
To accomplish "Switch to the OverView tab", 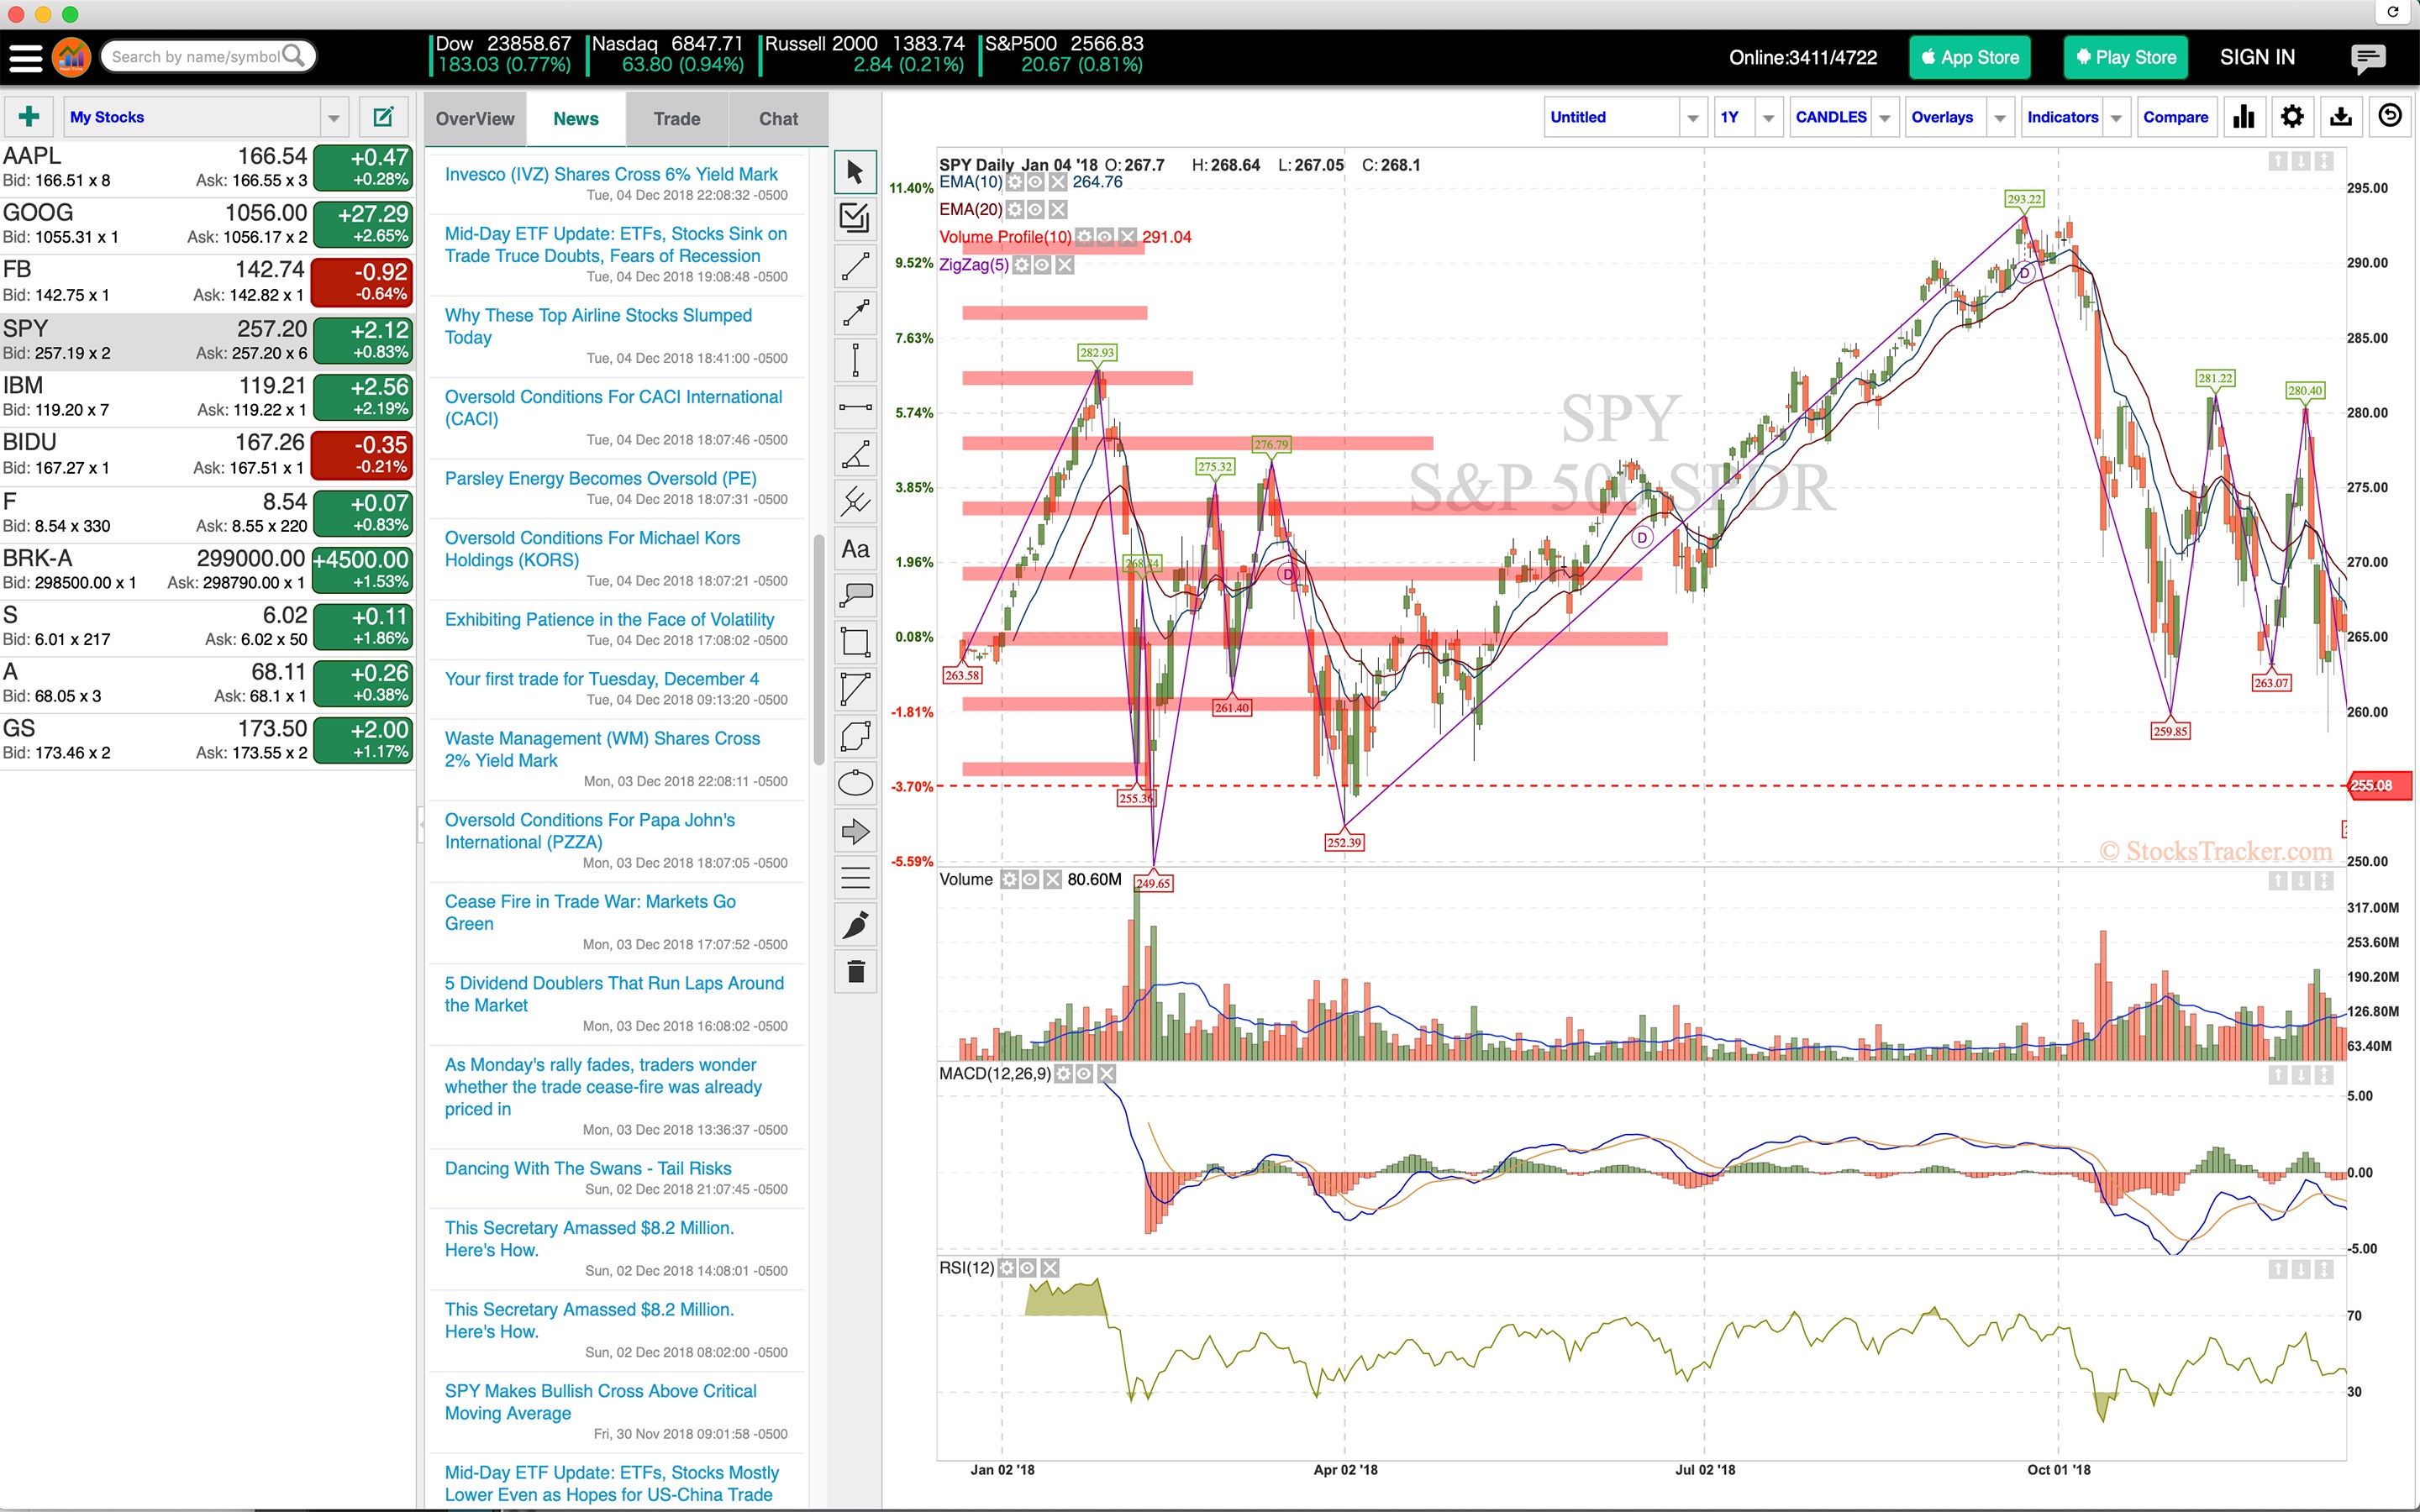I will (x=475, y=119).
